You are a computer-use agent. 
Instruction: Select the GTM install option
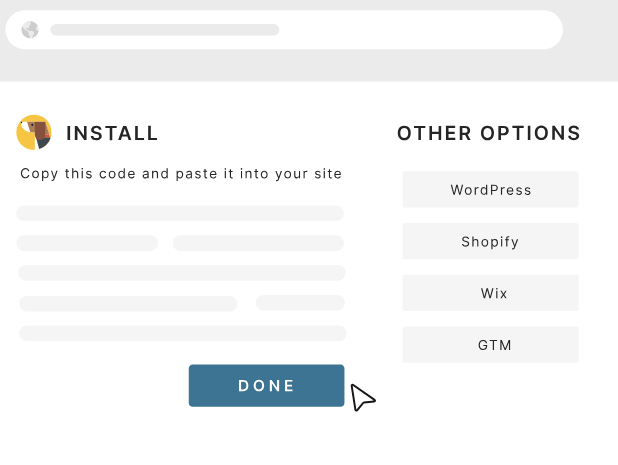click(490, 345)
